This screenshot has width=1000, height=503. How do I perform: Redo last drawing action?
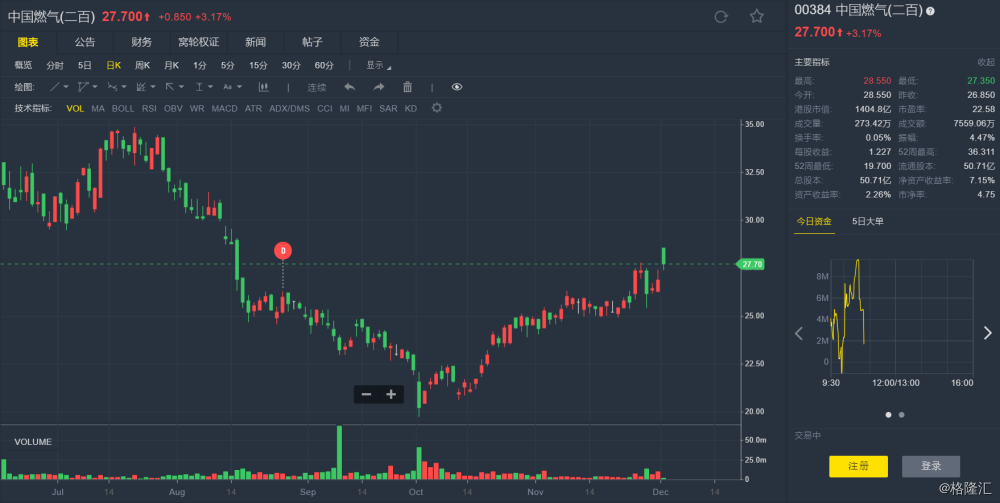379,87
